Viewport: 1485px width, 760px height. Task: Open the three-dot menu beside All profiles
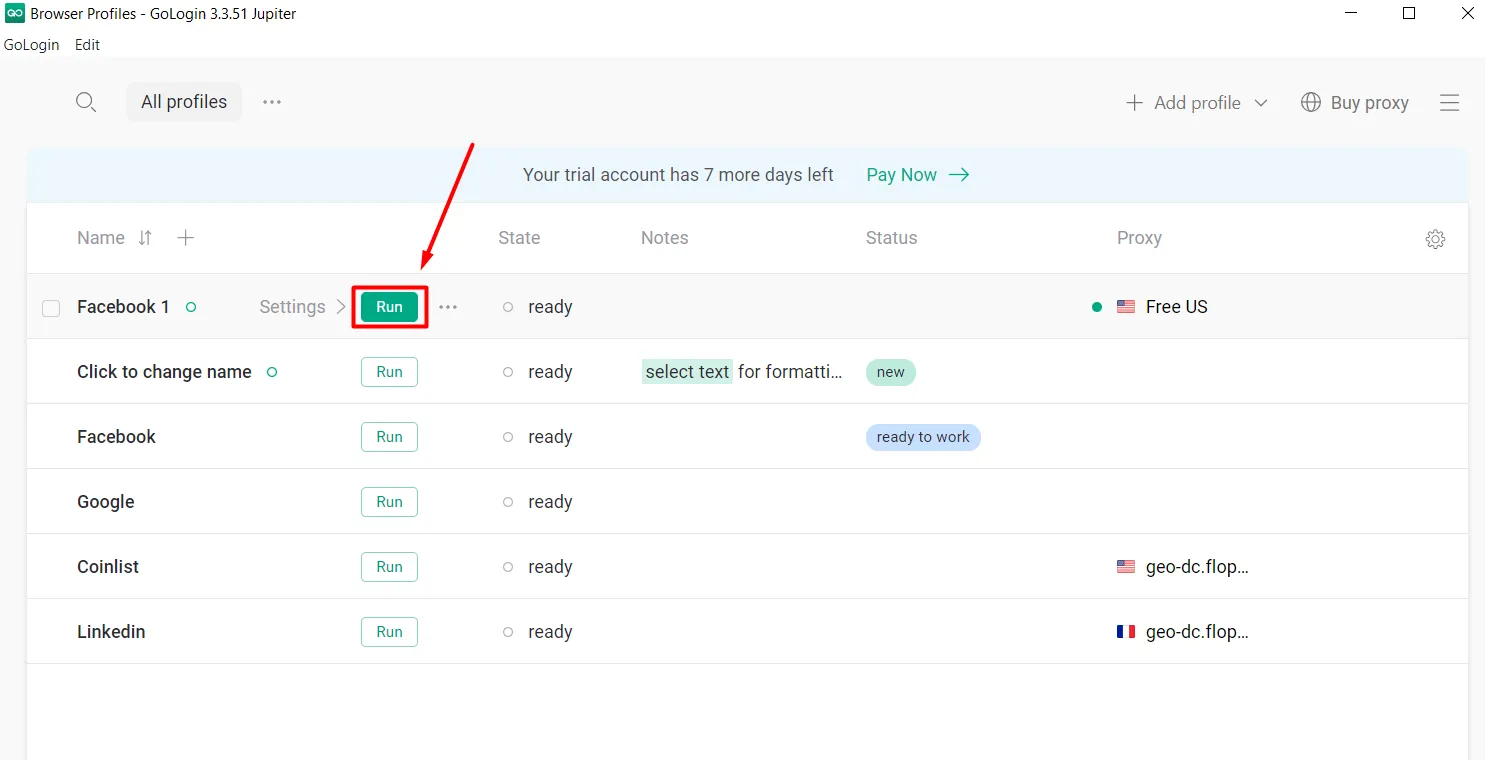pyautogui.click(x=272, y=102)
